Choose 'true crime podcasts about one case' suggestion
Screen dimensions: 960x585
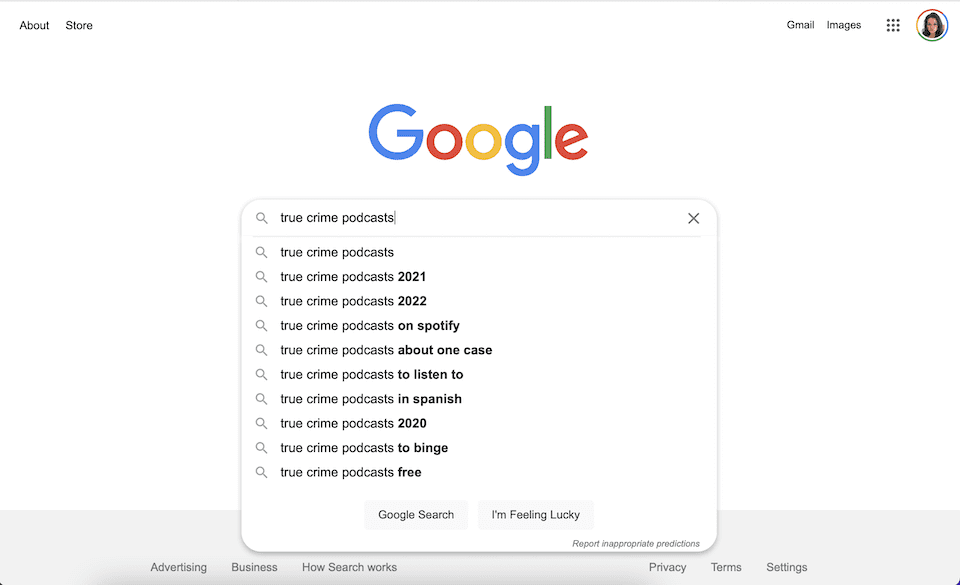pyautogui.click(x=386, y=349)
